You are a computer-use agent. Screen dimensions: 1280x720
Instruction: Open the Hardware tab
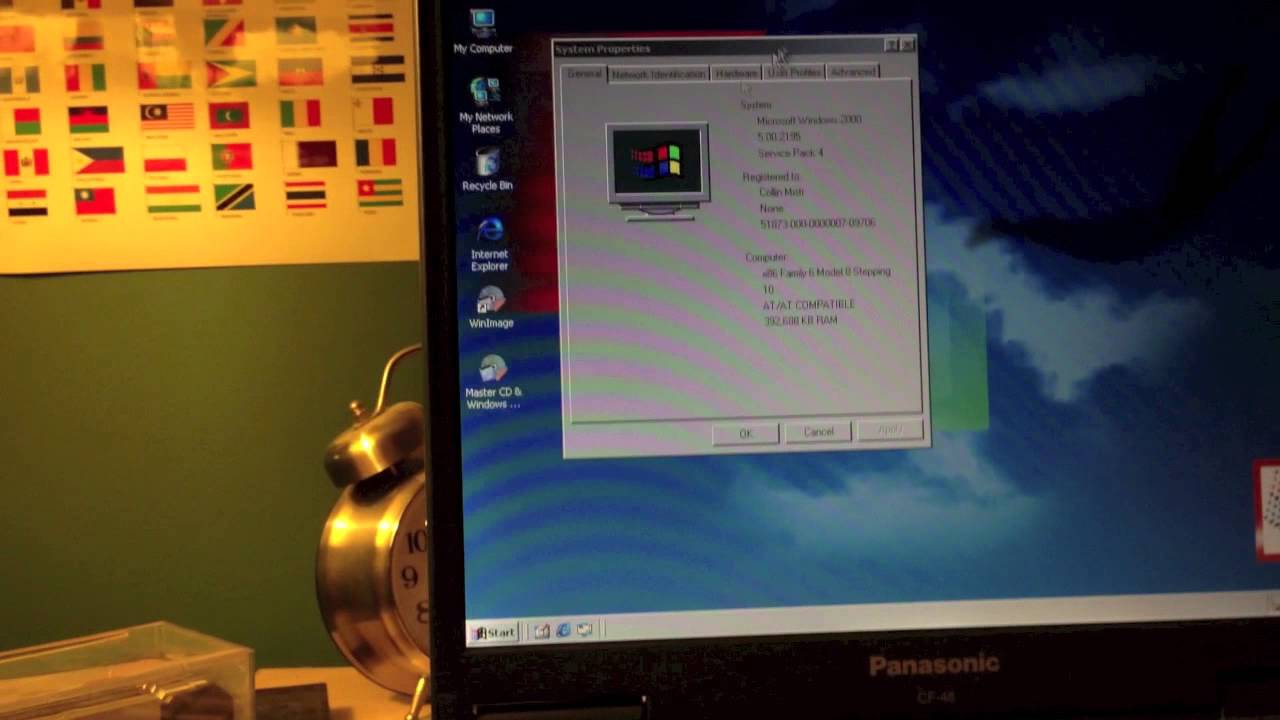pyautogui.click(x=737, y=73)
